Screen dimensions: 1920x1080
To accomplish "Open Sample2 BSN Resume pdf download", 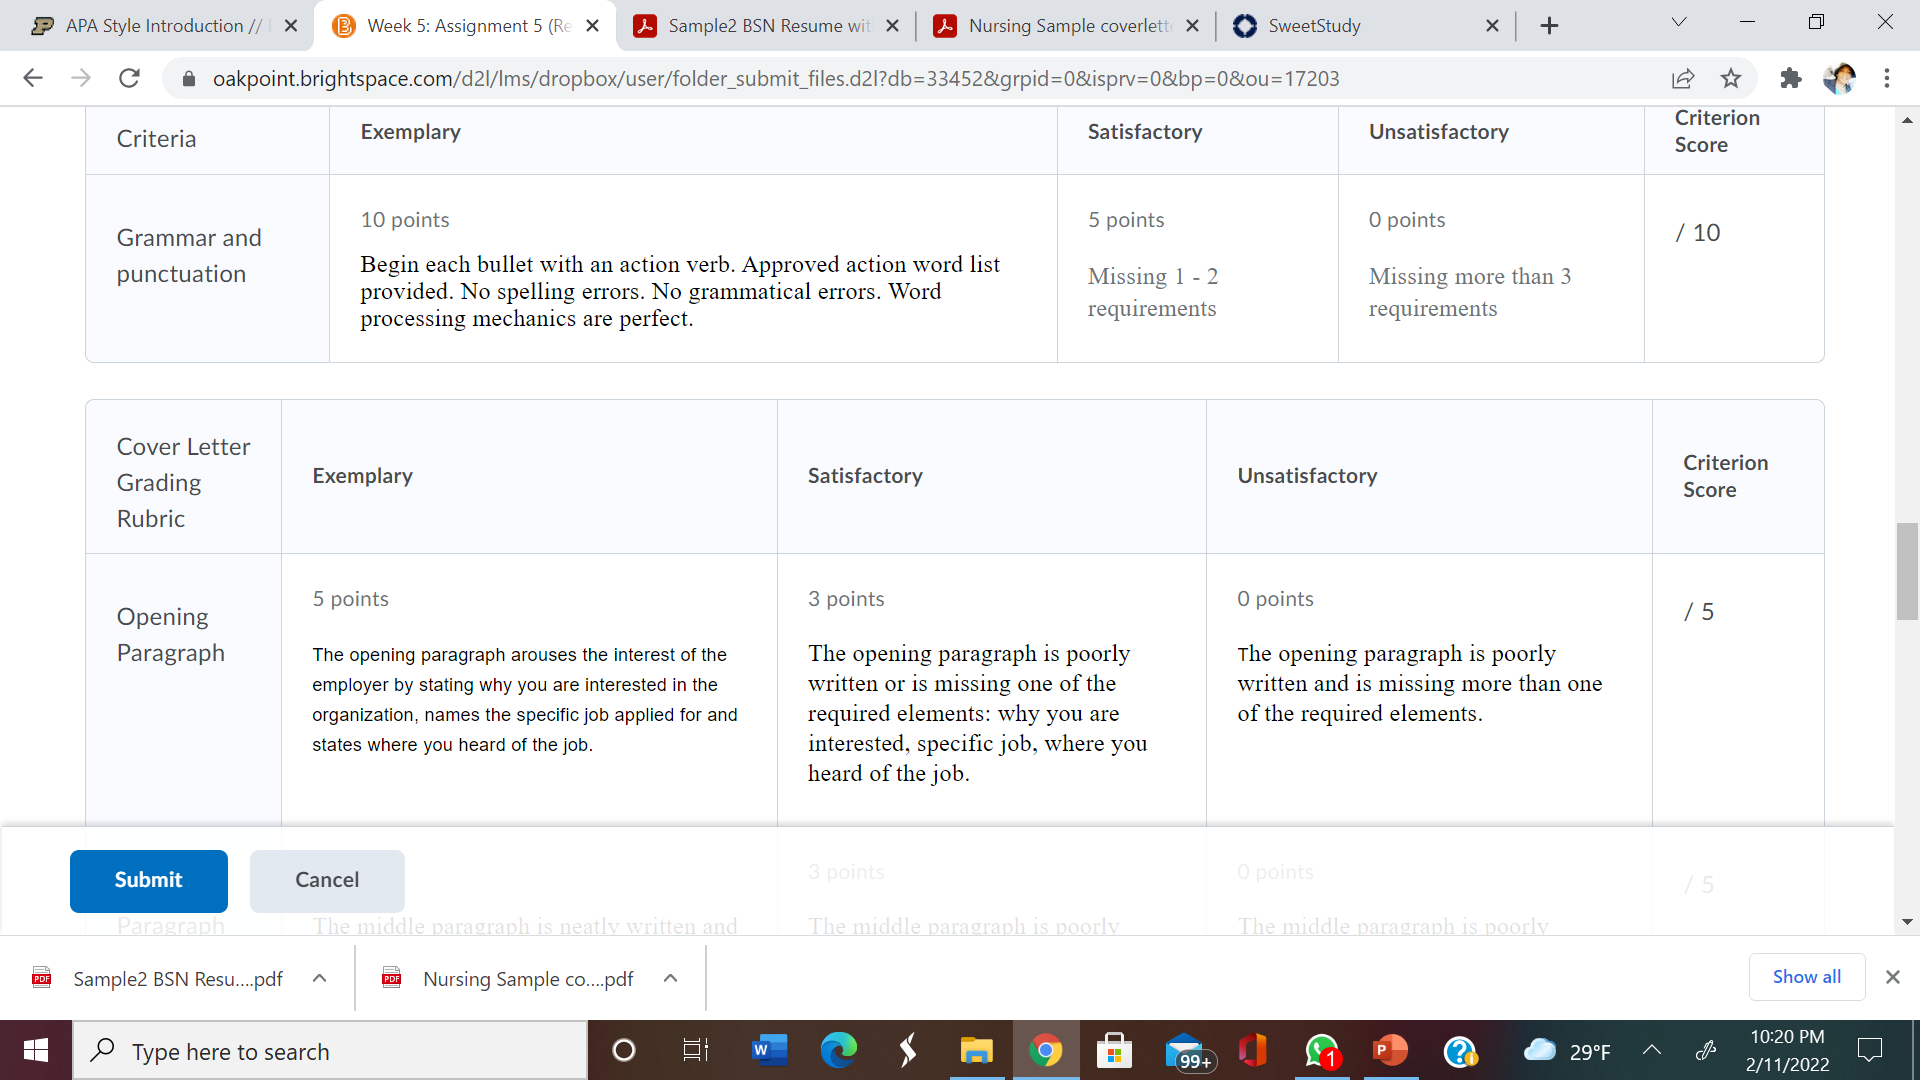I will (160, 979).
